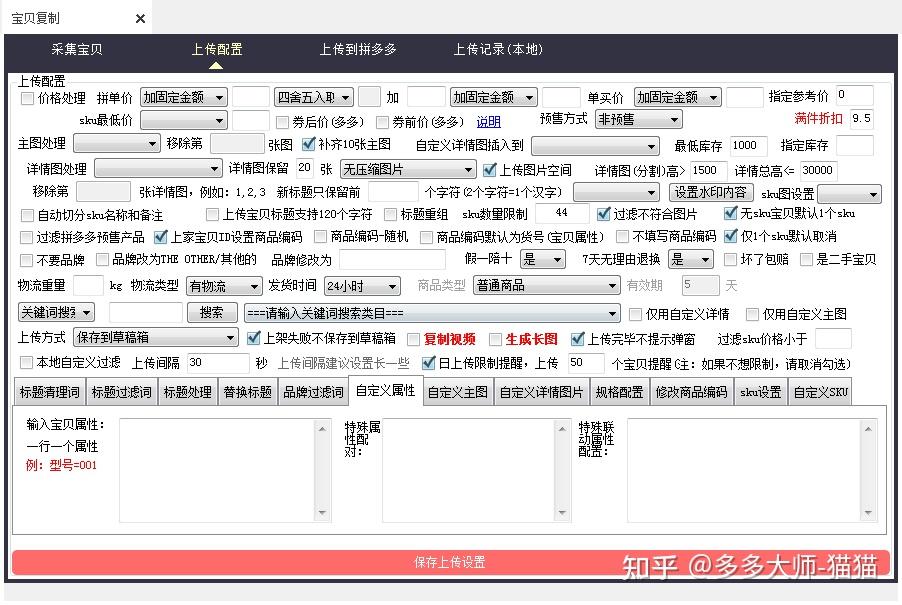Enable the 生成长图 checkbox
Image resolution: width=902 pixels, height=605 pixels.
(x=494, y=340)
